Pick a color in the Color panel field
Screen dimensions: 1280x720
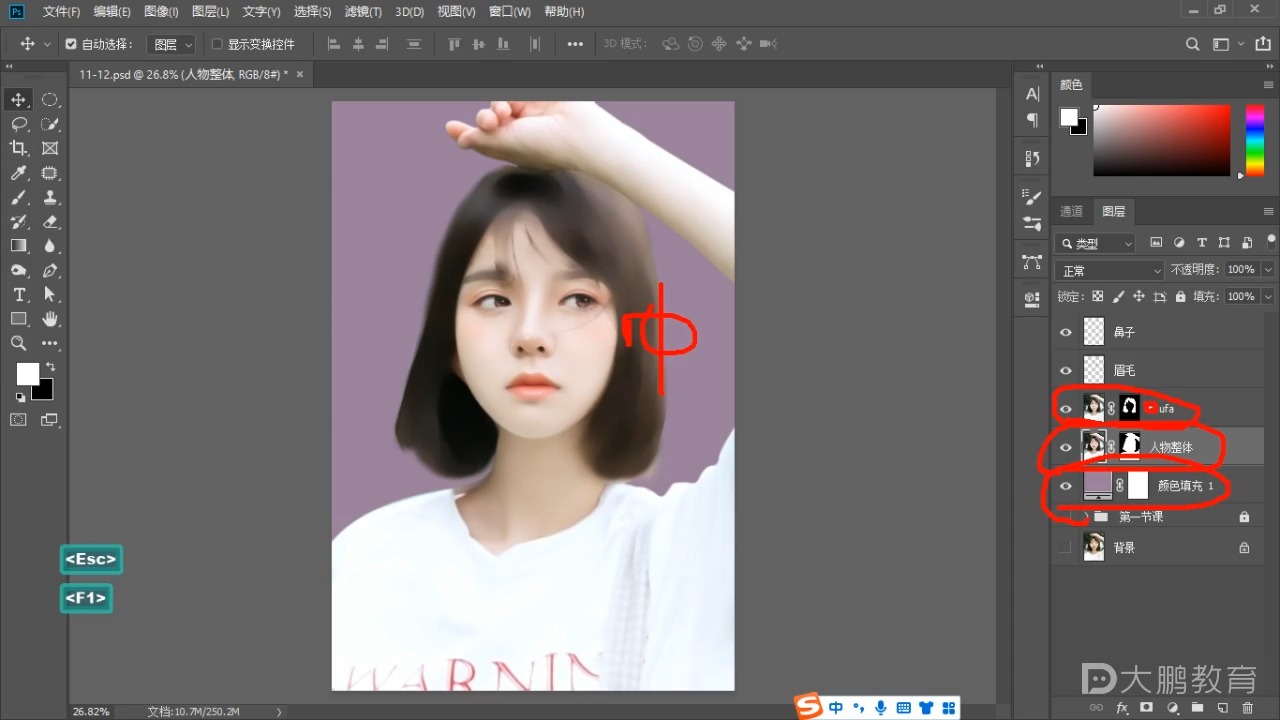1161,140
